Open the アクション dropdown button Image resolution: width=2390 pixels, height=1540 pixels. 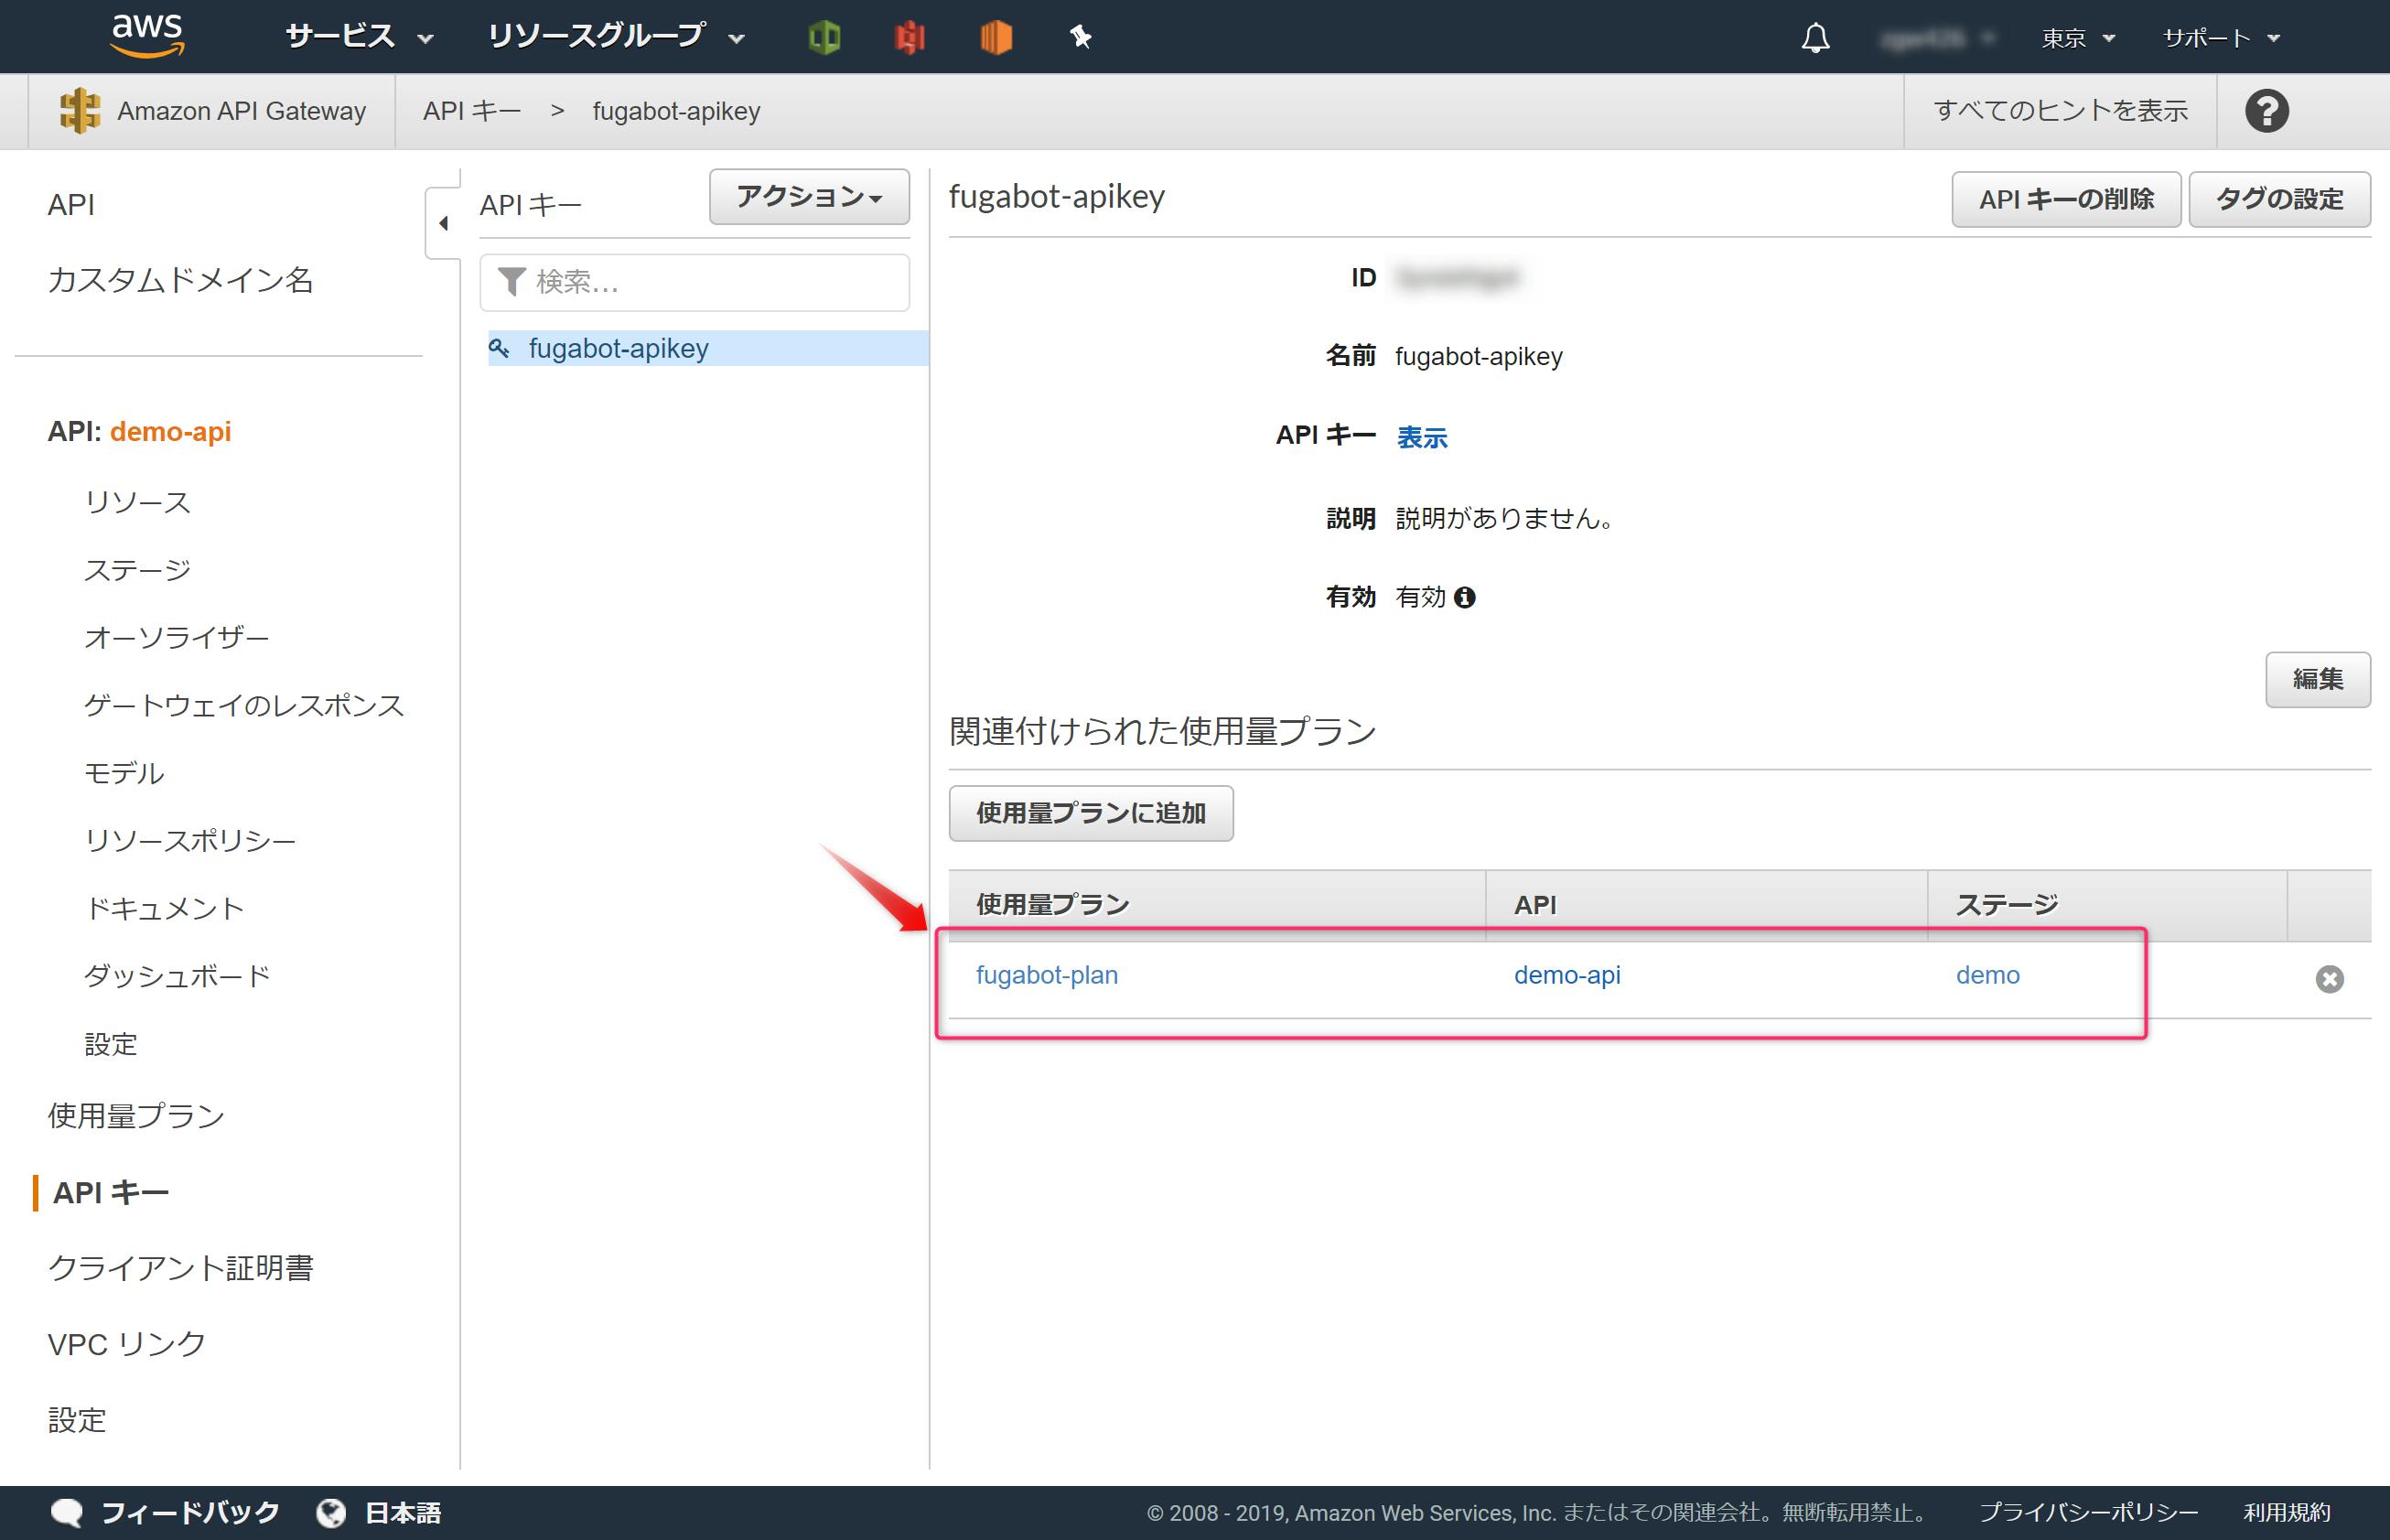(x=808, y=197)
